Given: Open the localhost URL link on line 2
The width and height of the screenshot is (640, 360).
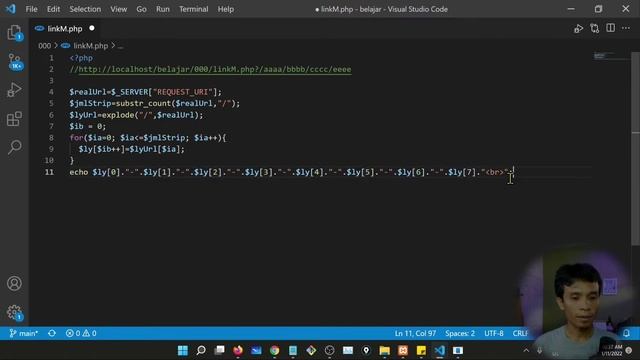Looking at the screenshot, I should [x=215, y=69].
